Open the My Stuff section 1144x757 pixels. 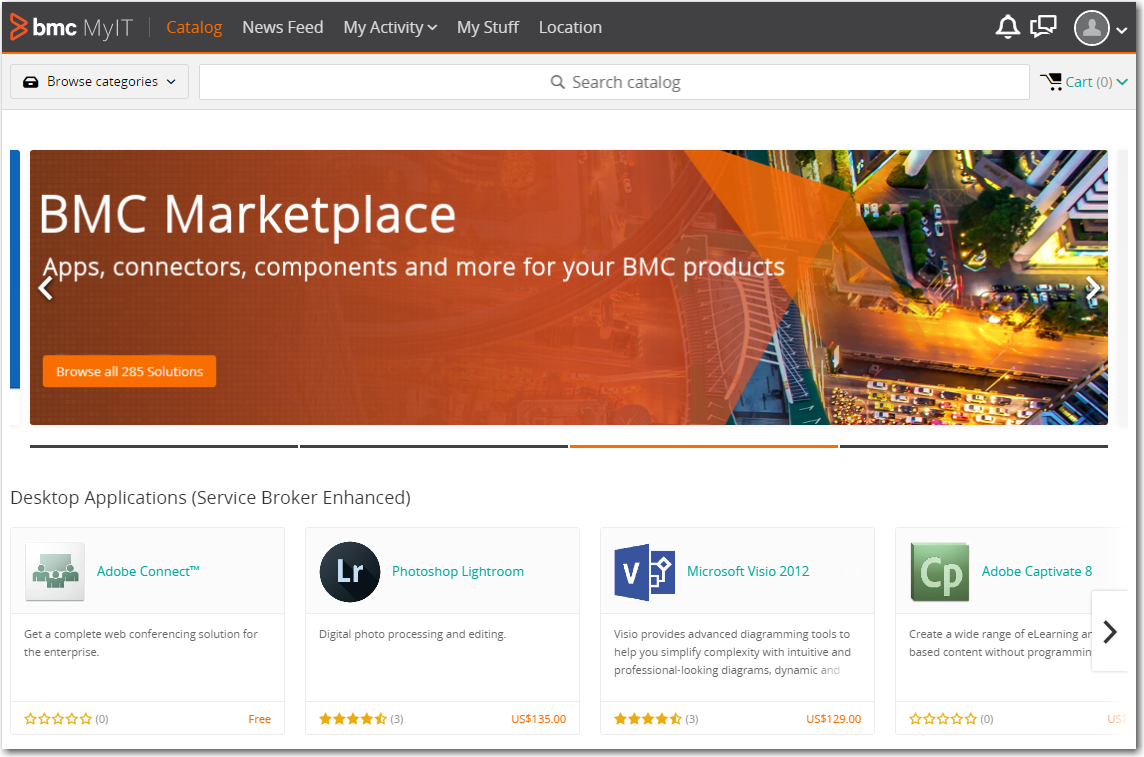pyautogui.click(x=487, y=27)
